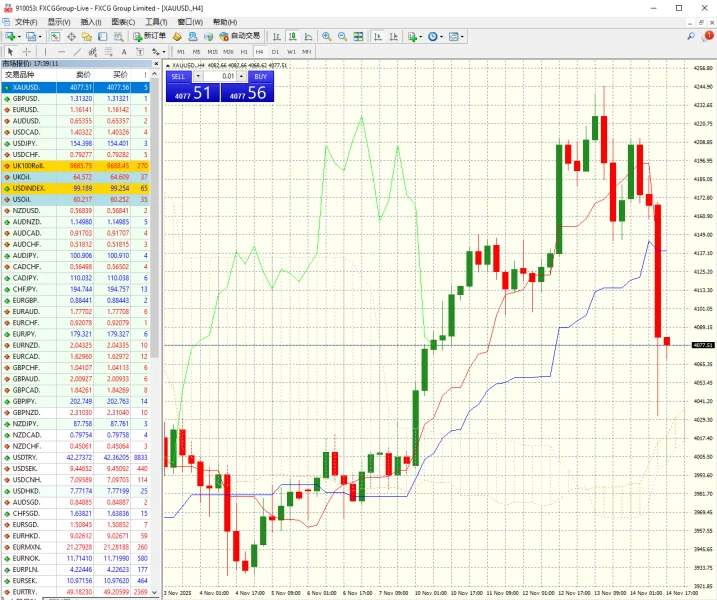Toggle chart auto scroll
This screenshot has height=600, width=717.
pos(378,37)
